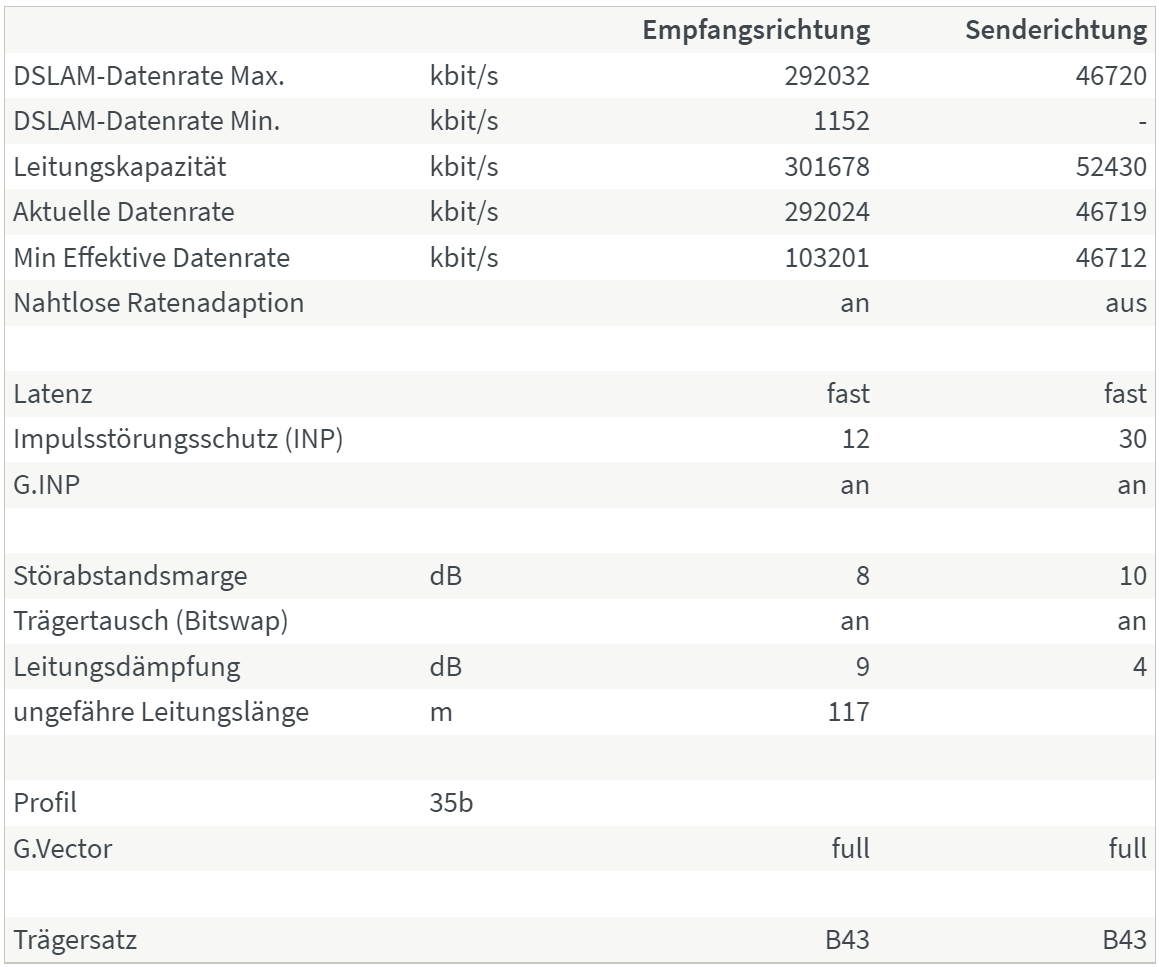Select the DSLAM-Datenrate Min. label
Image resolution: width=1159 pixels, height=967 pixels.
146,121
